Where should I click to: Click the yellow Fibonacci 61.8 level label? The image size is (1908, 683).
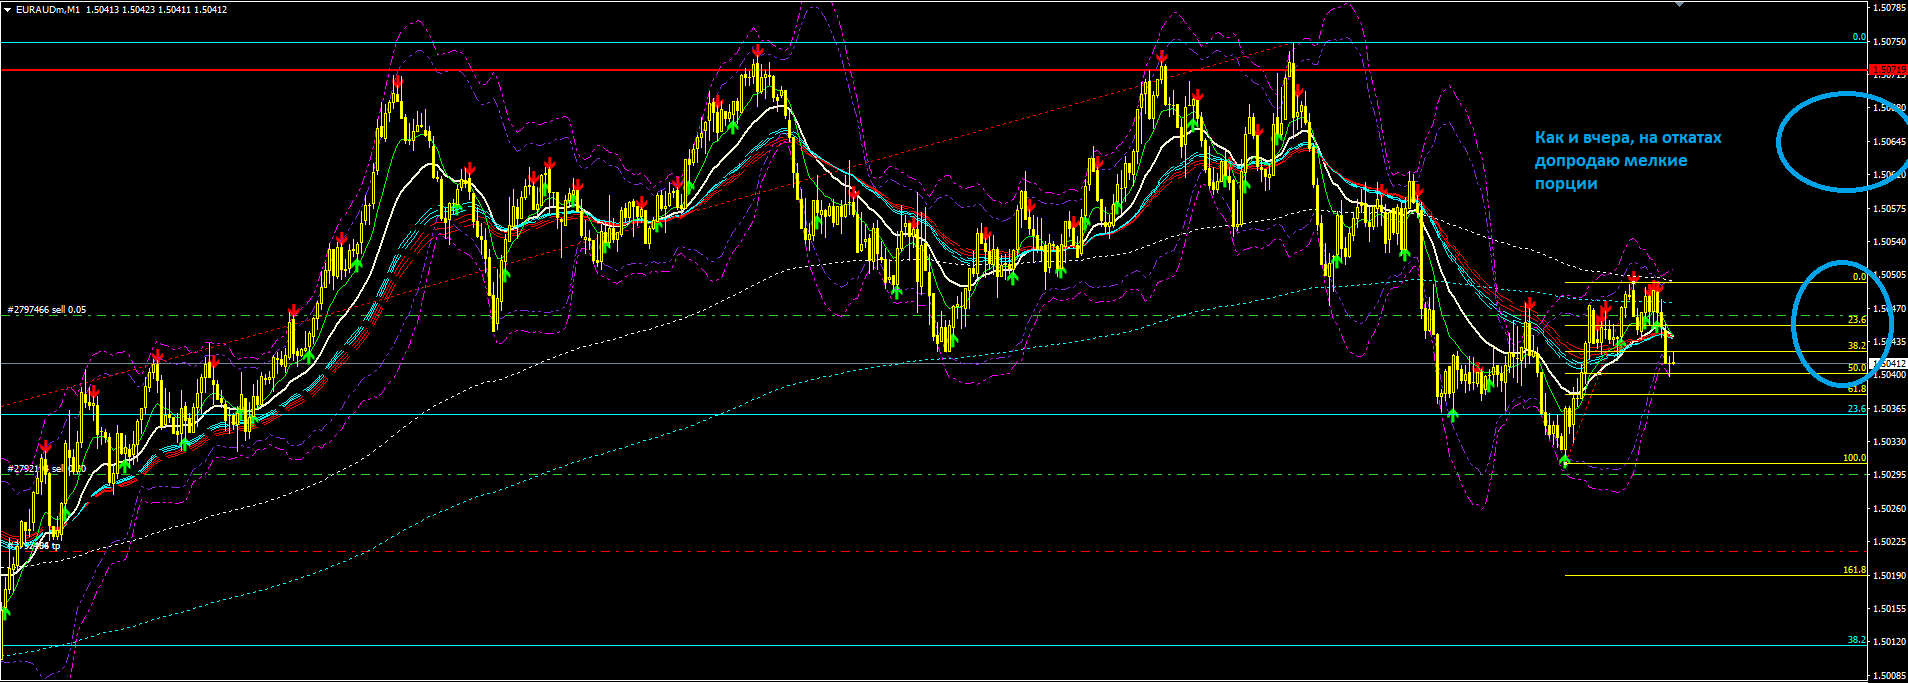1856,389
